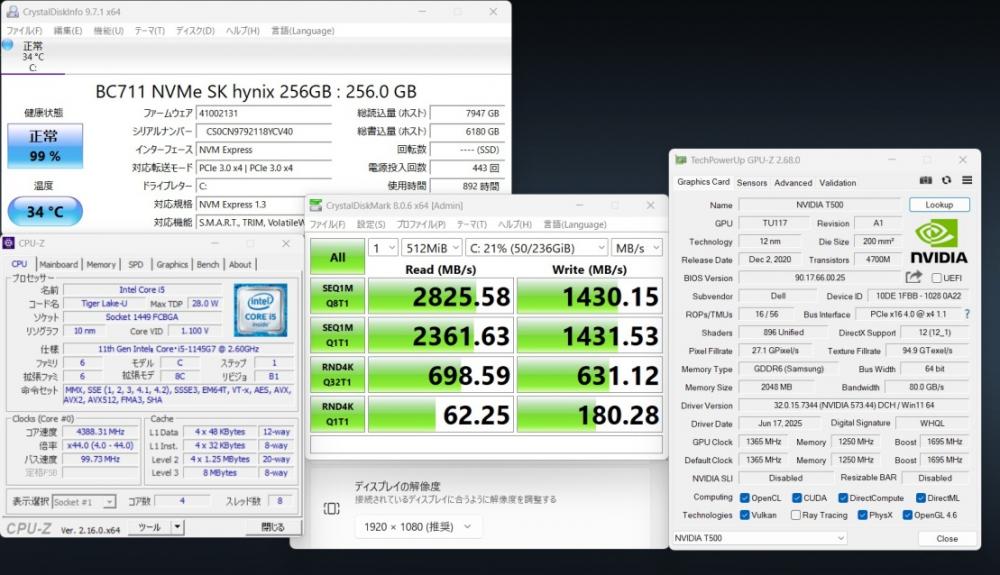The width and height of the screenshot is (1000, 575).
Task: Click the blue disk status circle icon
Action: [8, 45]
